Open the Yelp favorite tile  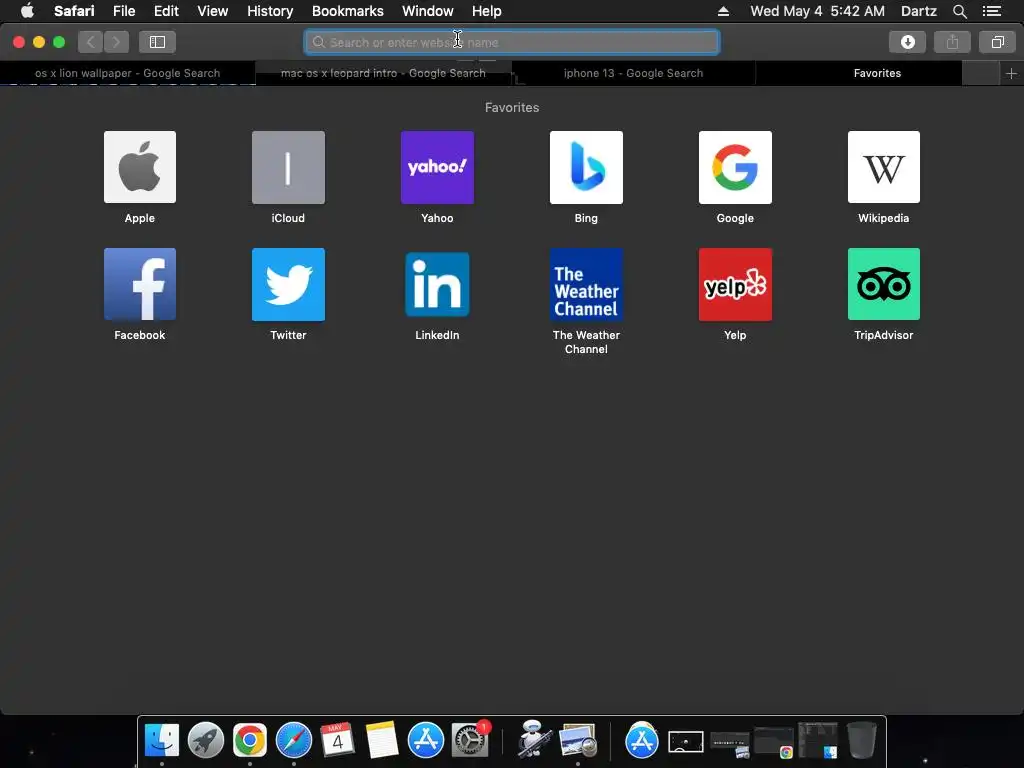[x=735, y=284]
